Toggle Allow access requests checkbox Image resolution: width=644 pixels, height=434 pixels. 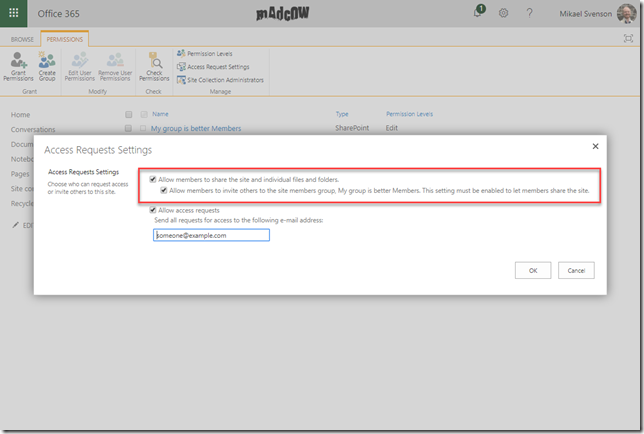(x=153, y=210)
